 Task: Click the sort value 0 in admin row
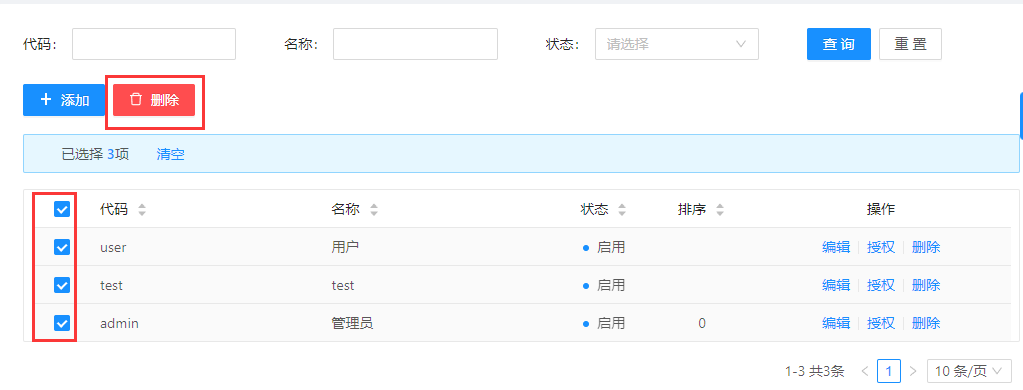[x=702, y=323]
